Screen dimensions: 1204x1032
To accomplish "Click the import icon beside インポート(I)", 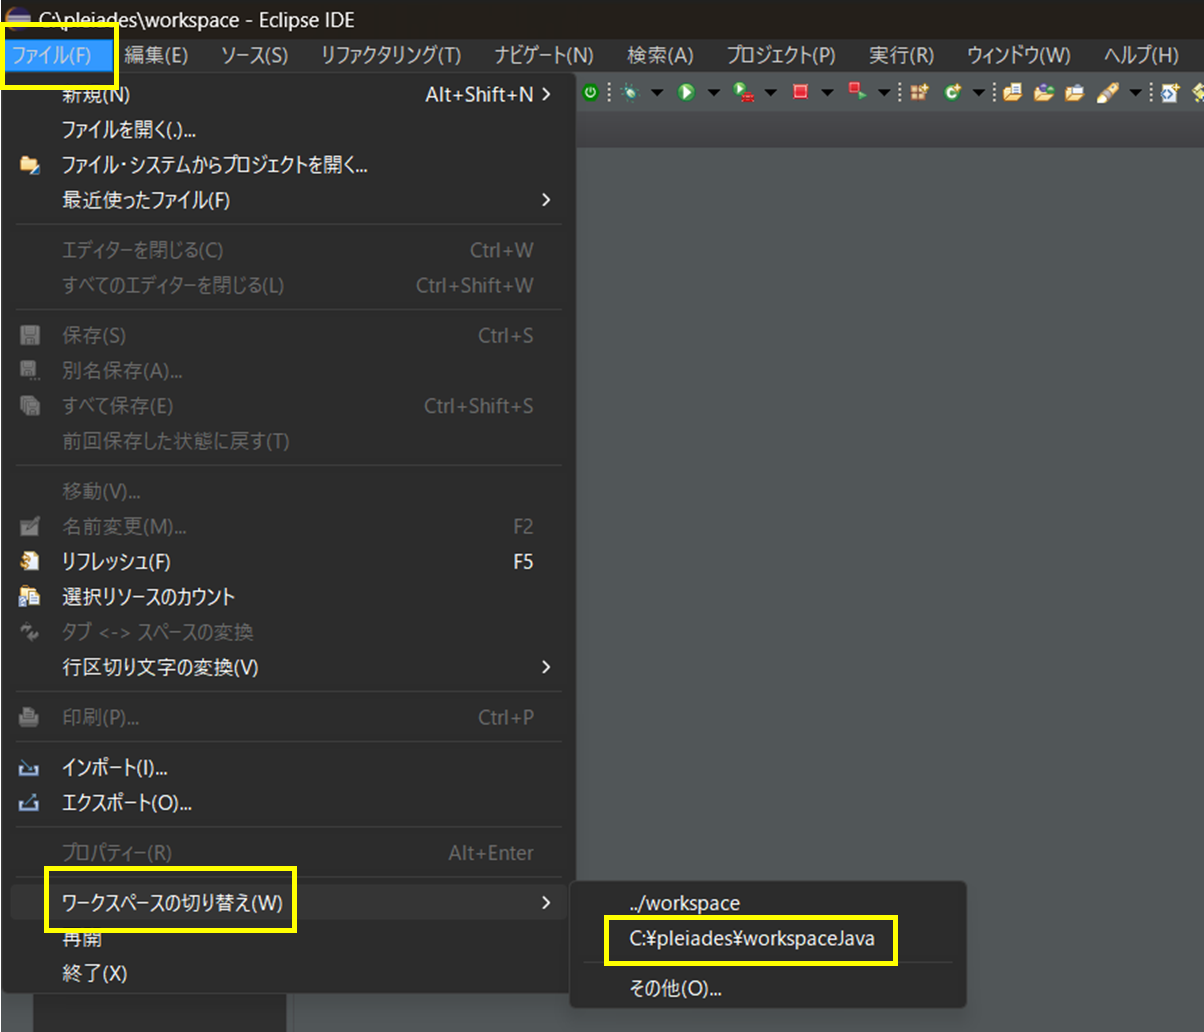I will 30,767.
